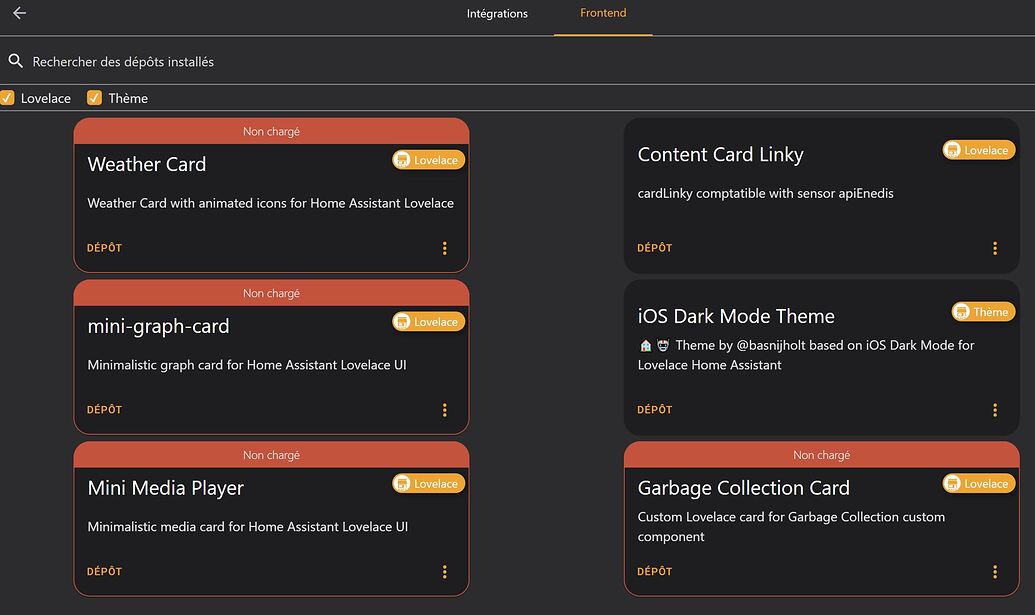Image resolution: width=1035 pixels, height=615 pixels.
Task: Click 'Non chargé' banner on Weather Card
Action: coord(271,131)
